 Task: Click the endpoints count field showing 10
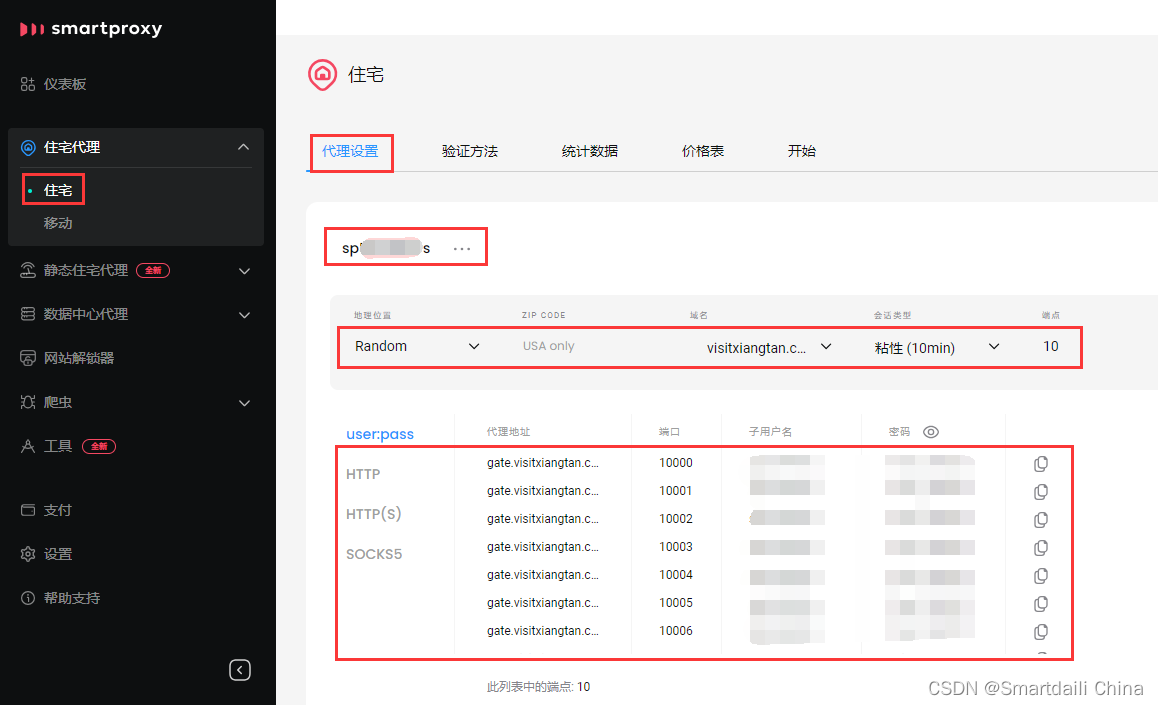click(x=1051, y=346)
